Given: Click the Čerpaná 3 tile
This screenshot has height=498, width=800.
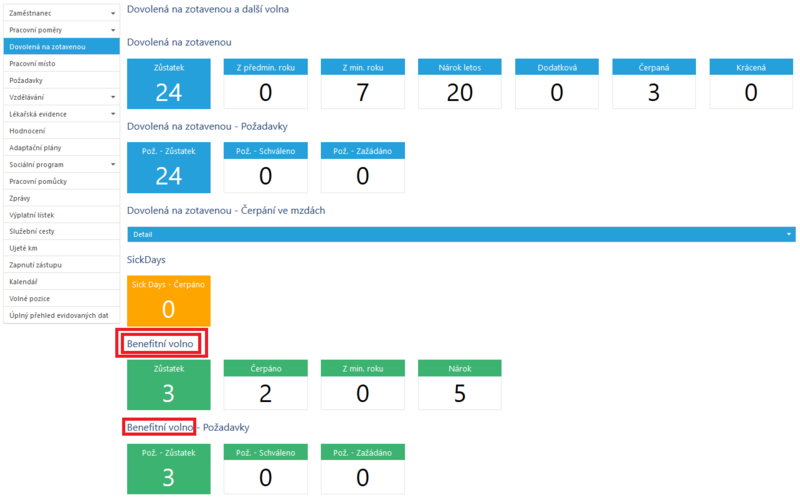Looking at the screenshot, I should coord(654,84).
